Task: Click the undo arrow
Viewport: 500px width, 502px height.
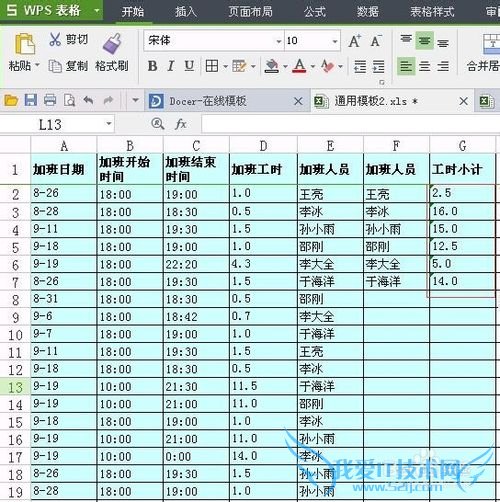Action: point(88,100)
